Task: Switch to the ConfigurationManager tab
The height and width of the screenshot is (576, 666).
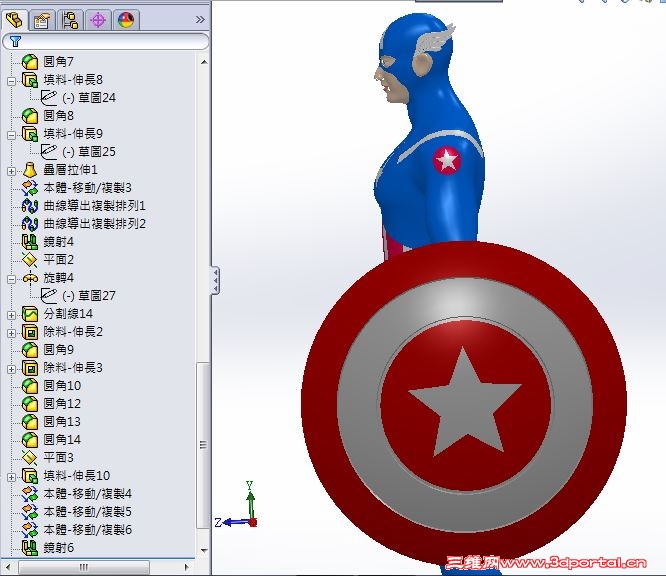Action: tap(70, 20)
